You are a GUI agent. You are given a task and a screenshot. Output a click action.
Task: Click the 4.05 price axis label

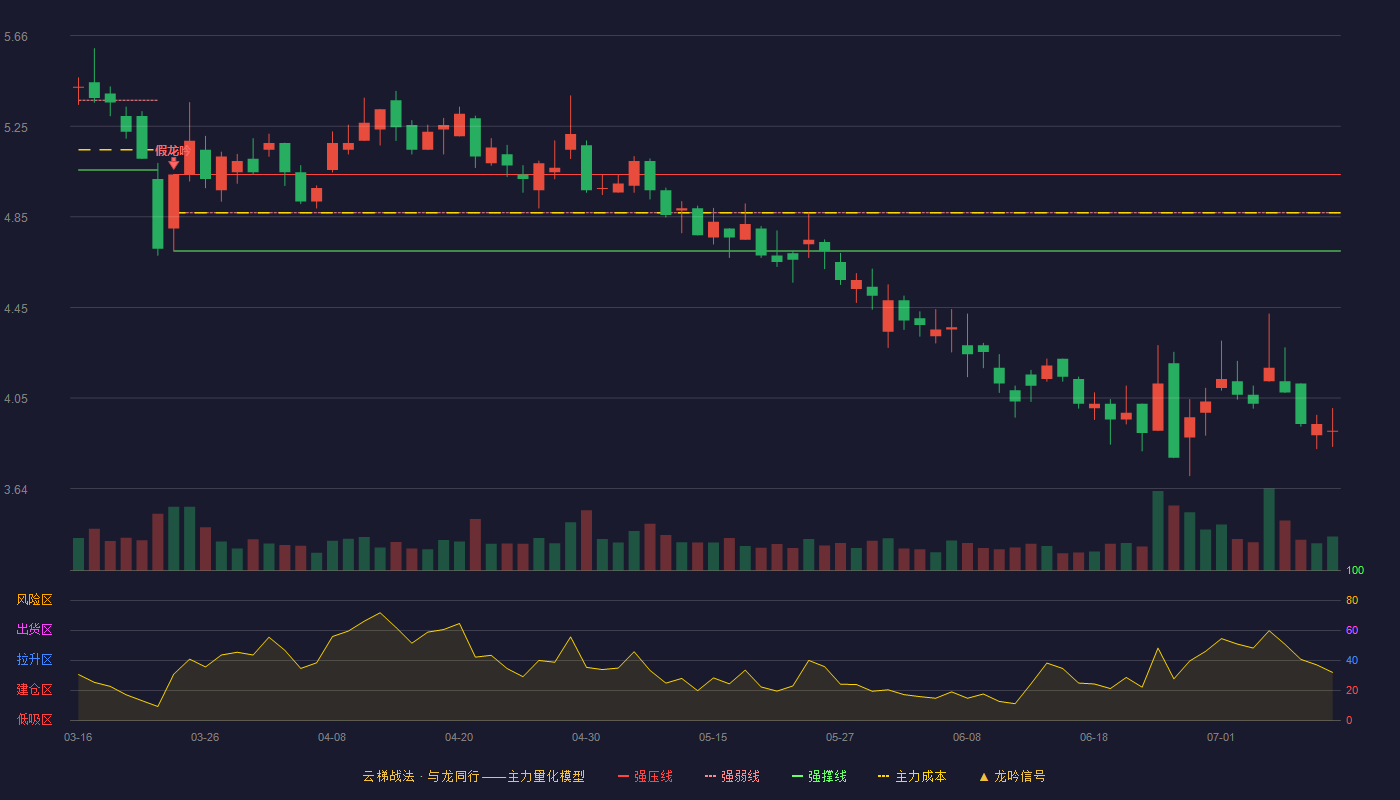pos(16,399)
